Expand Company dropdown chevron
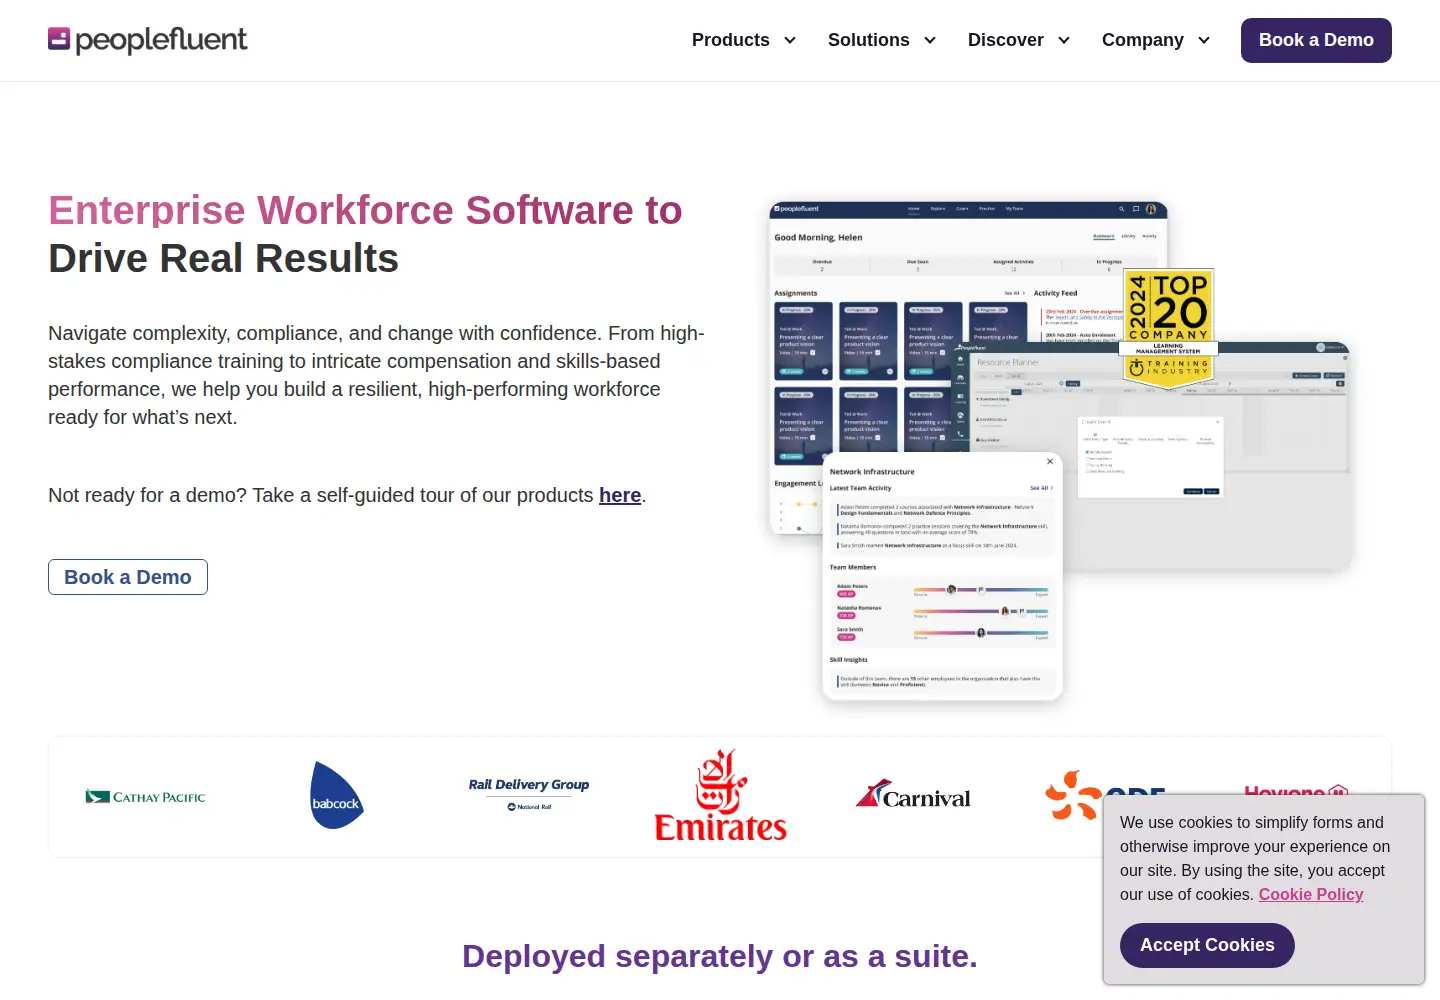1440x1000 pixels. pyautogui.click(x=1204, y=40)
